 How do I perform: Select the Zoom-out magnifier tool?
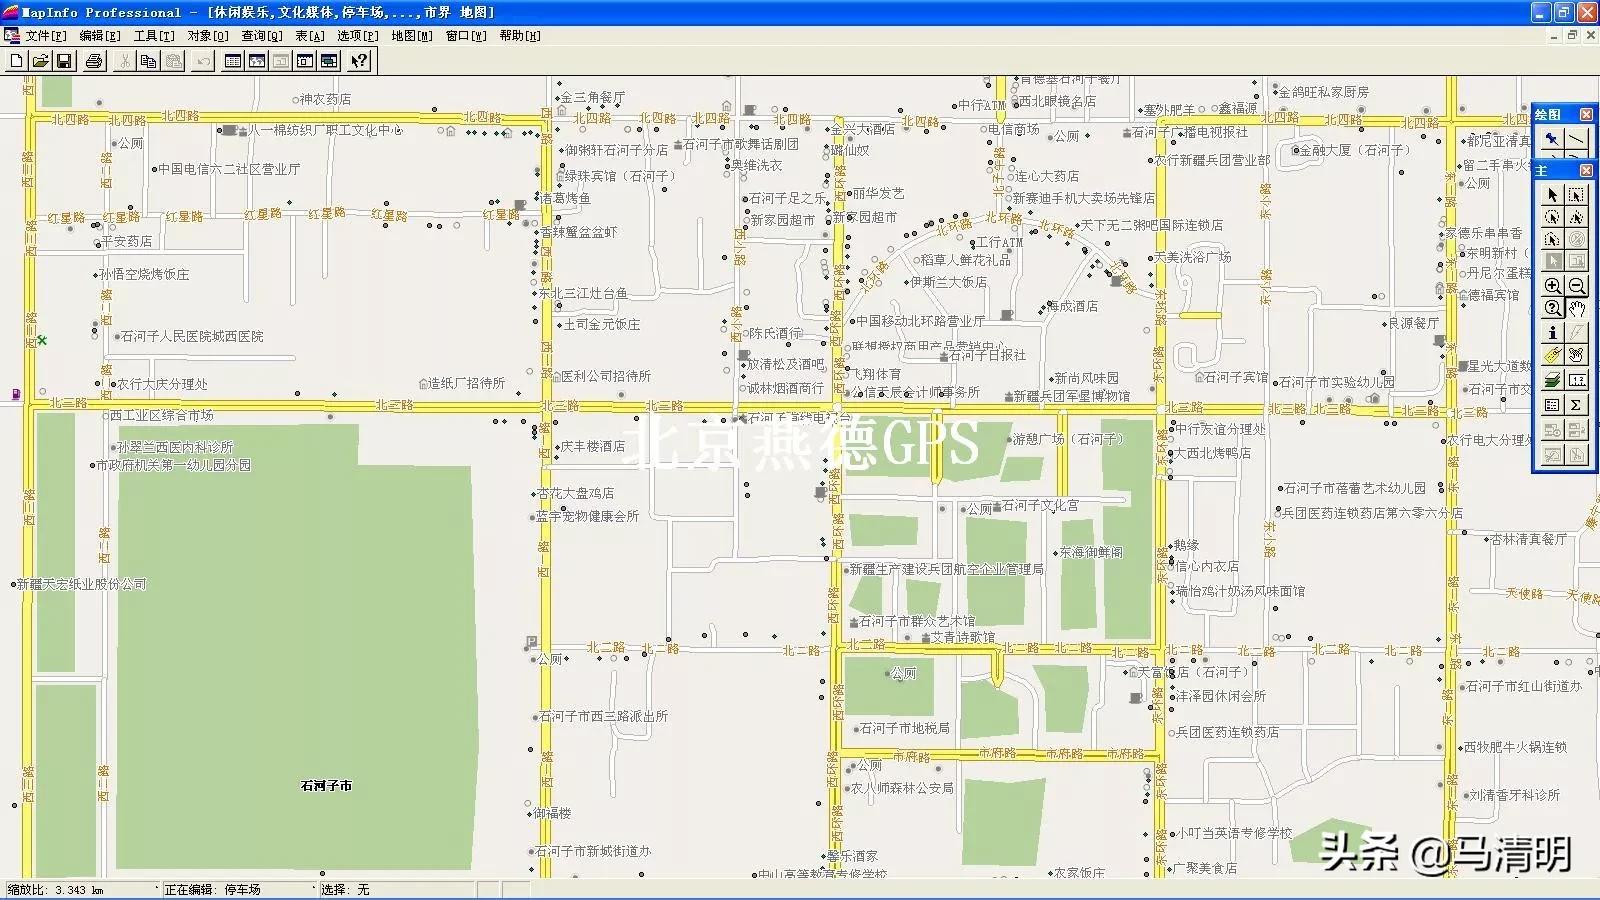tap(1576, 286)
